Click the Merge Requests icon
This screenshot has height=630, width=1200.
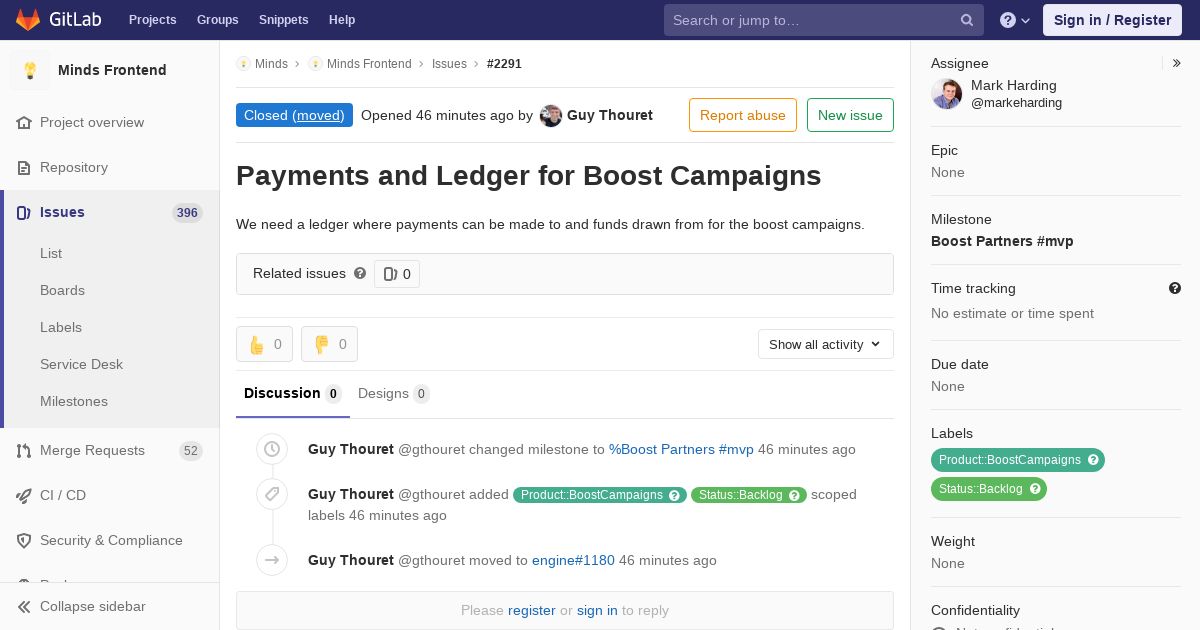(x=24, y=450)
